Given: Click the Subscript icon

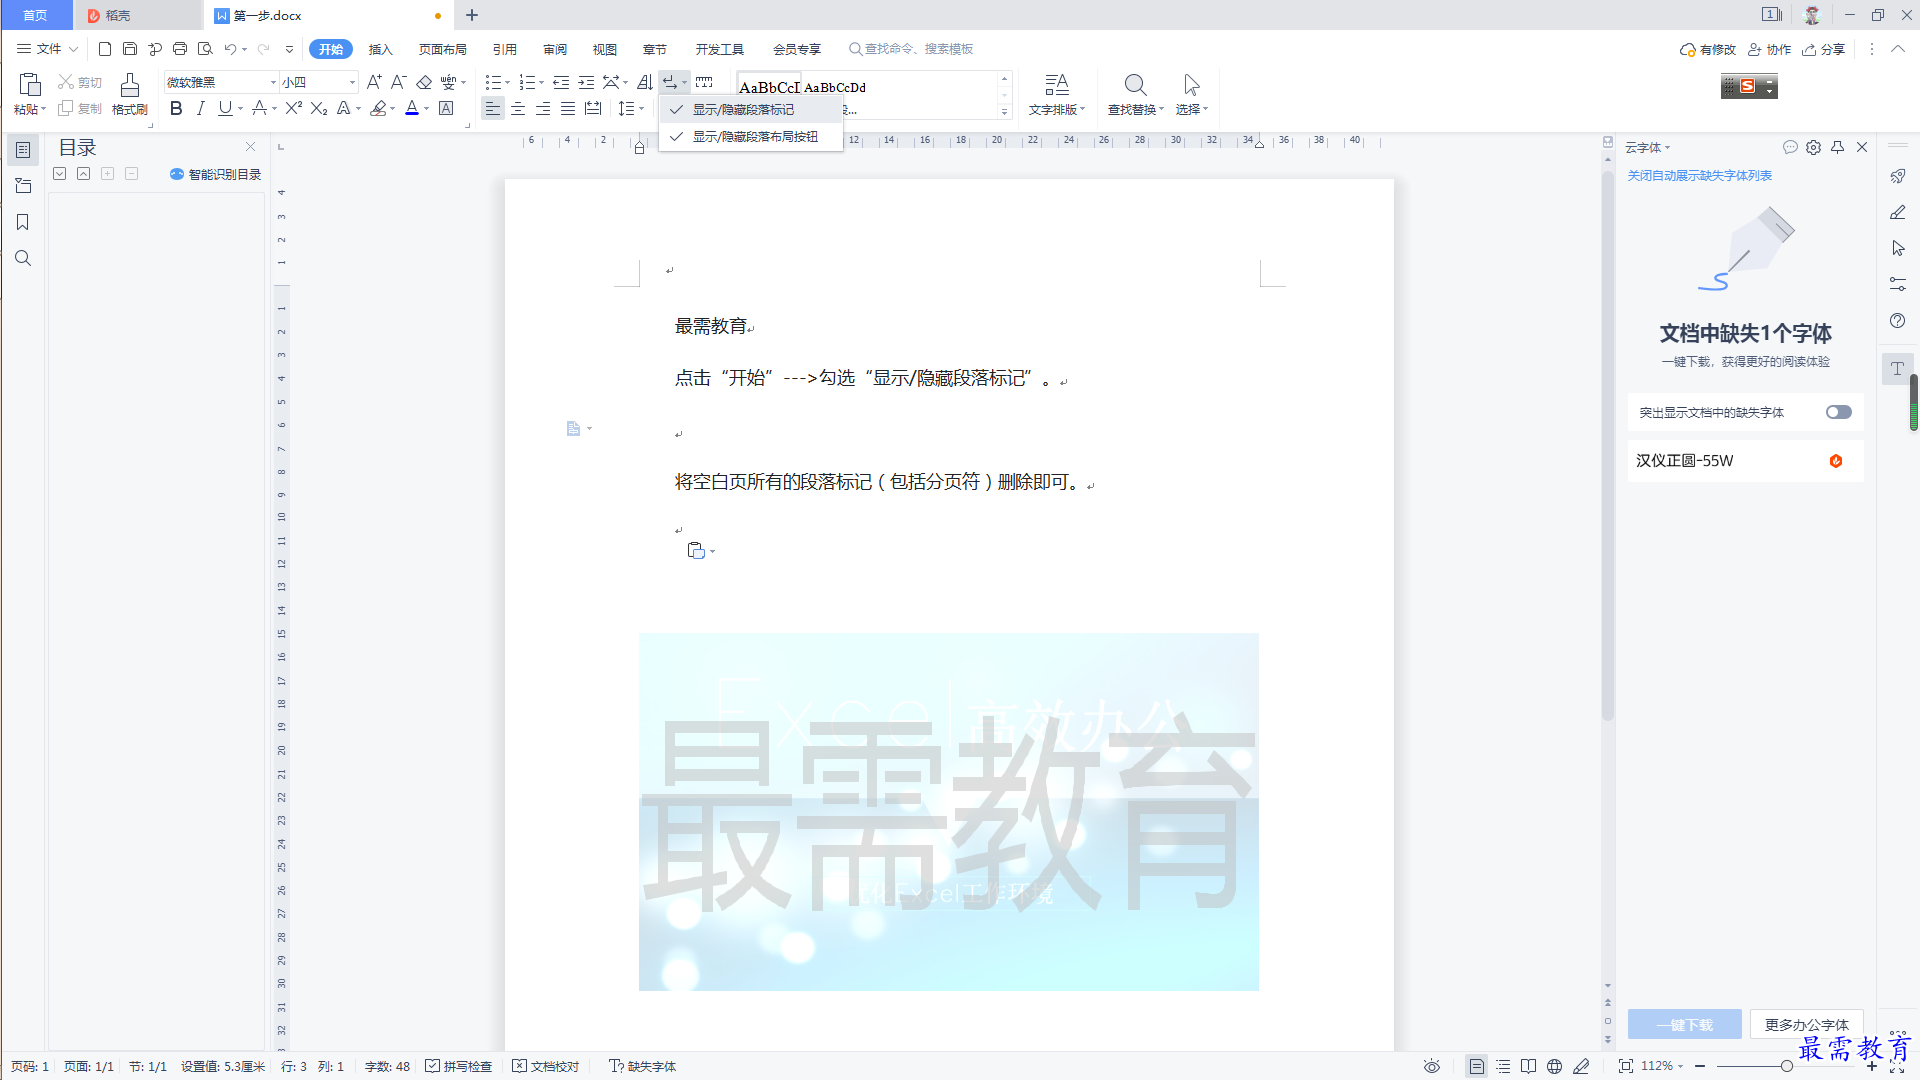Looking at the screenshot, I should coord(318,108).
